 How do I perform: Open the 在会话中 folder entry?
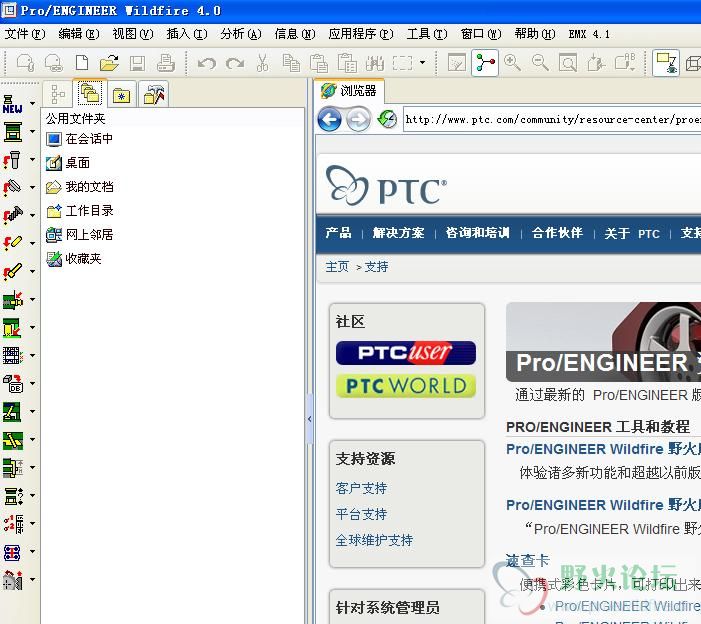[80, 139]
